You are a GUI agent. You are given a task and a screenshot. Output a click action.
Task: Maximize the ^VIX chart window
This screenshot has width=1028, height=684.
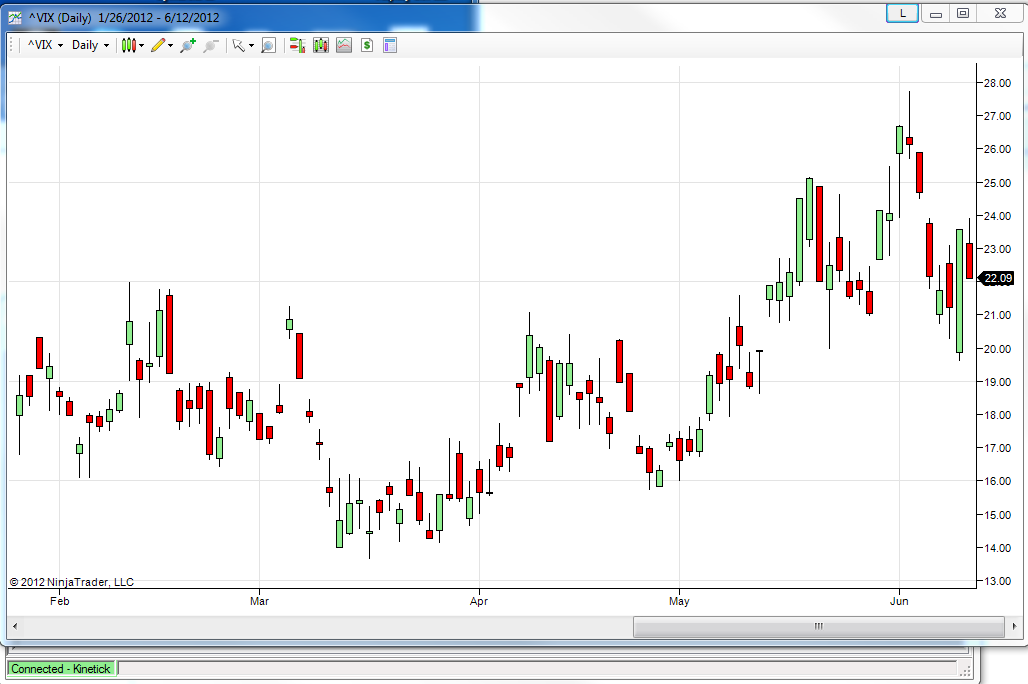(x=962, y=13)
